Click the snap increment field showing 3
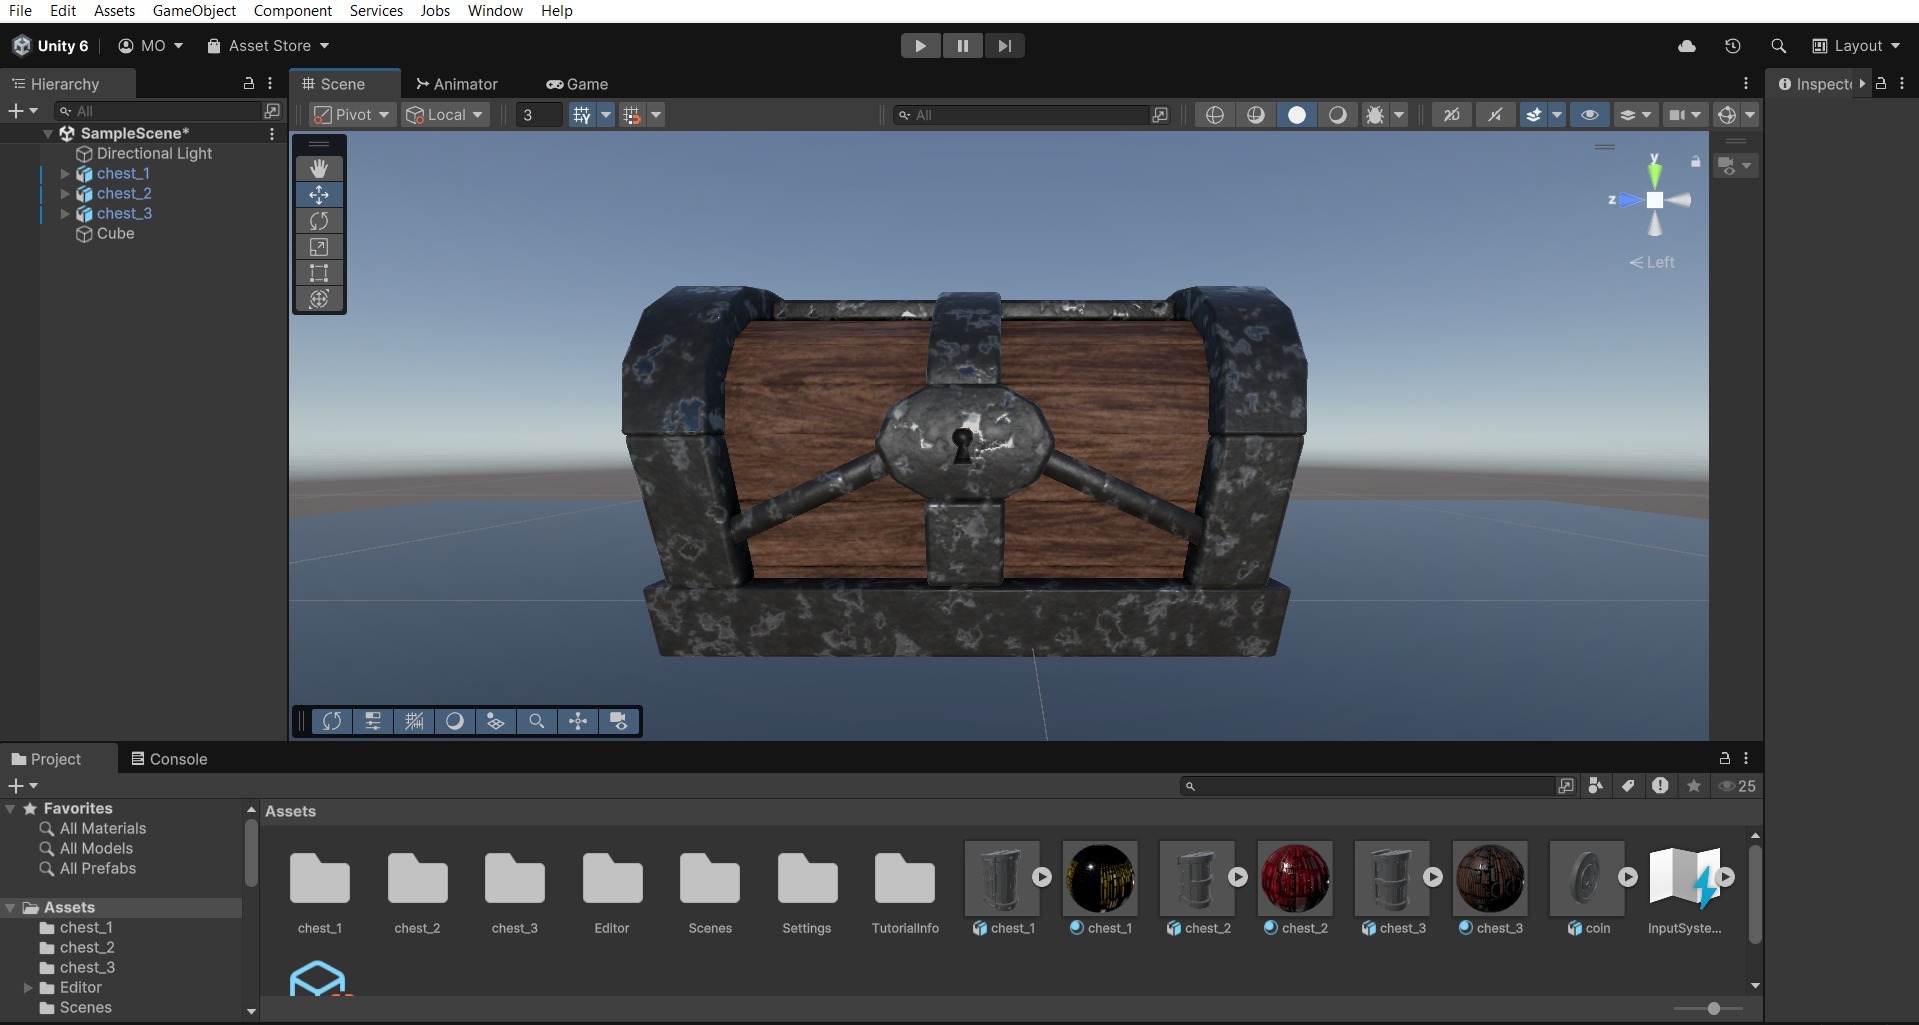The image size is (1919, 1025). pyautogui.click(x=539, y=115)
